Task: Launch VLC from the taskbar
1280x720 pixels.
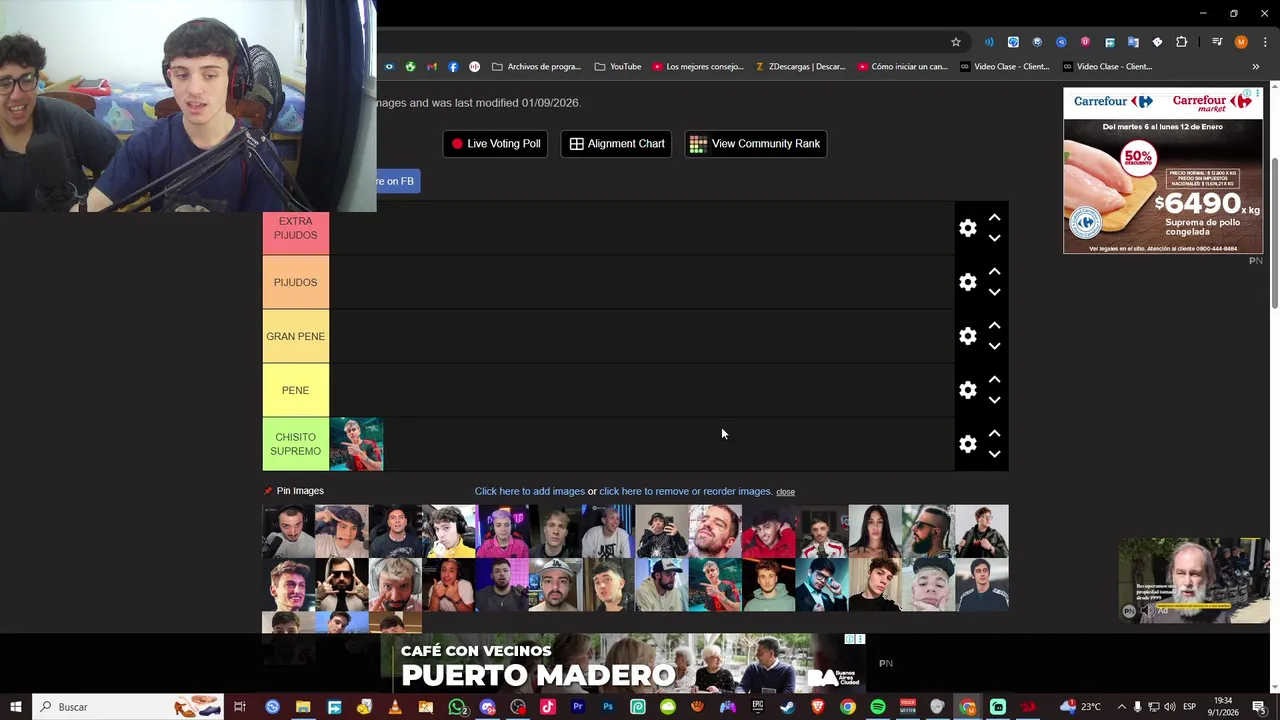Action: click(x=395, y=707)
